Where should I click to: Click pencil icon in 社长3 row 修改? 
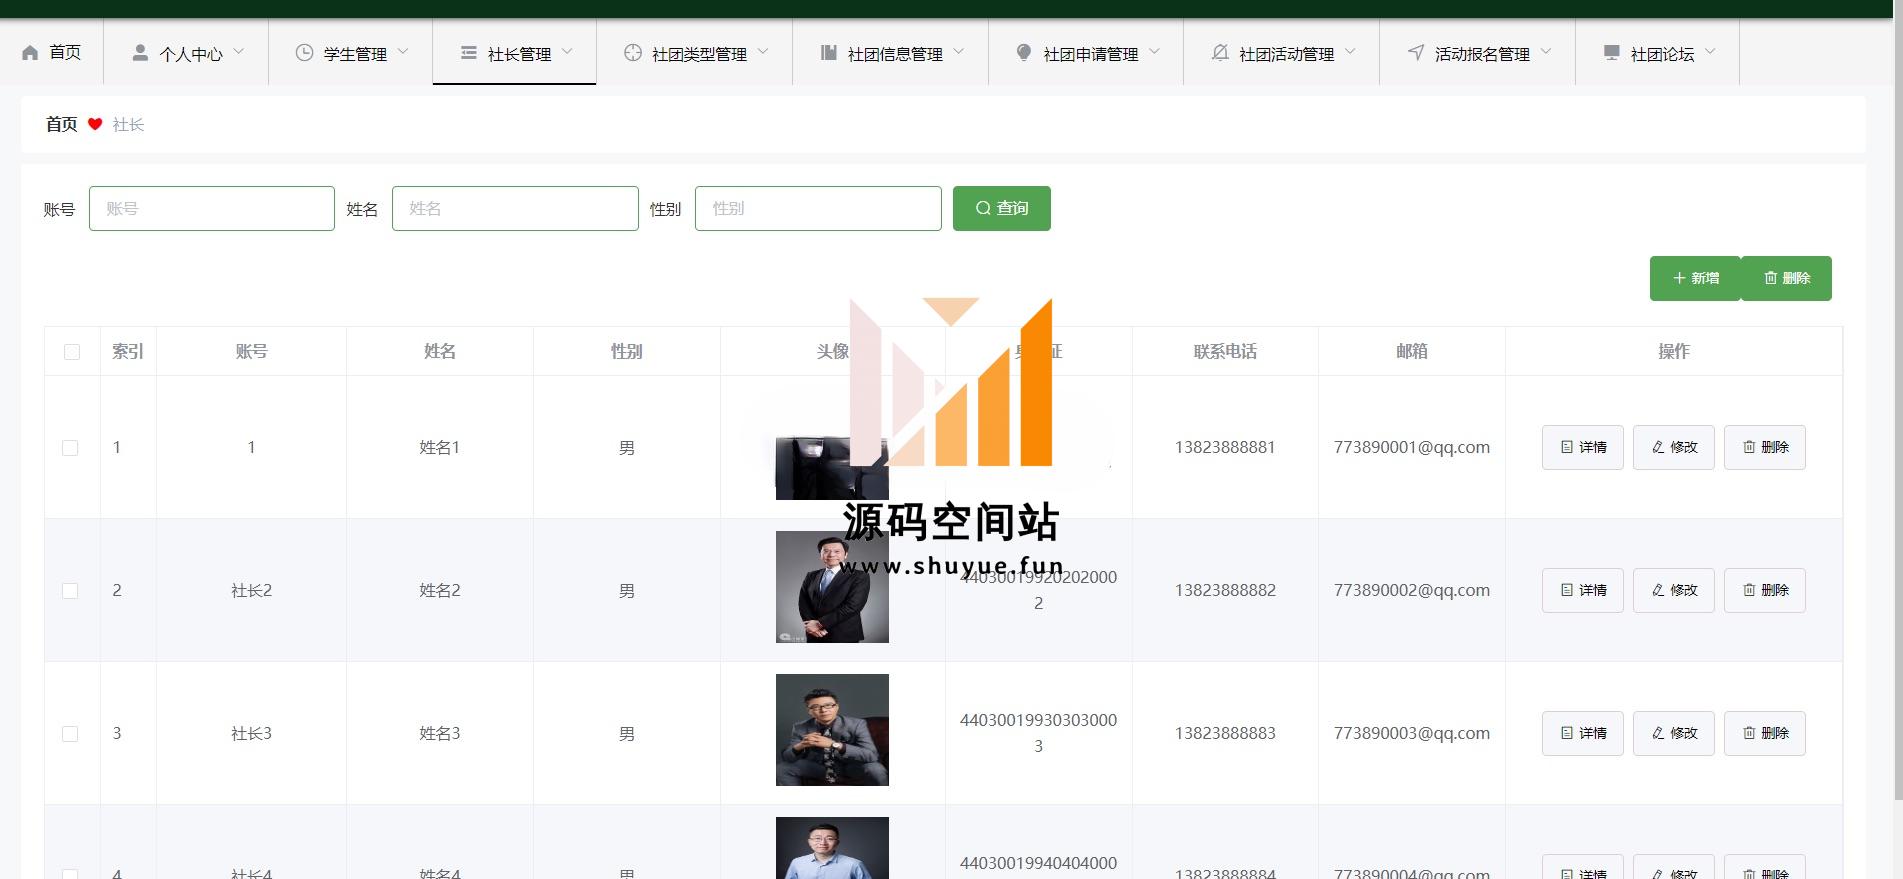click(1658, 733)
